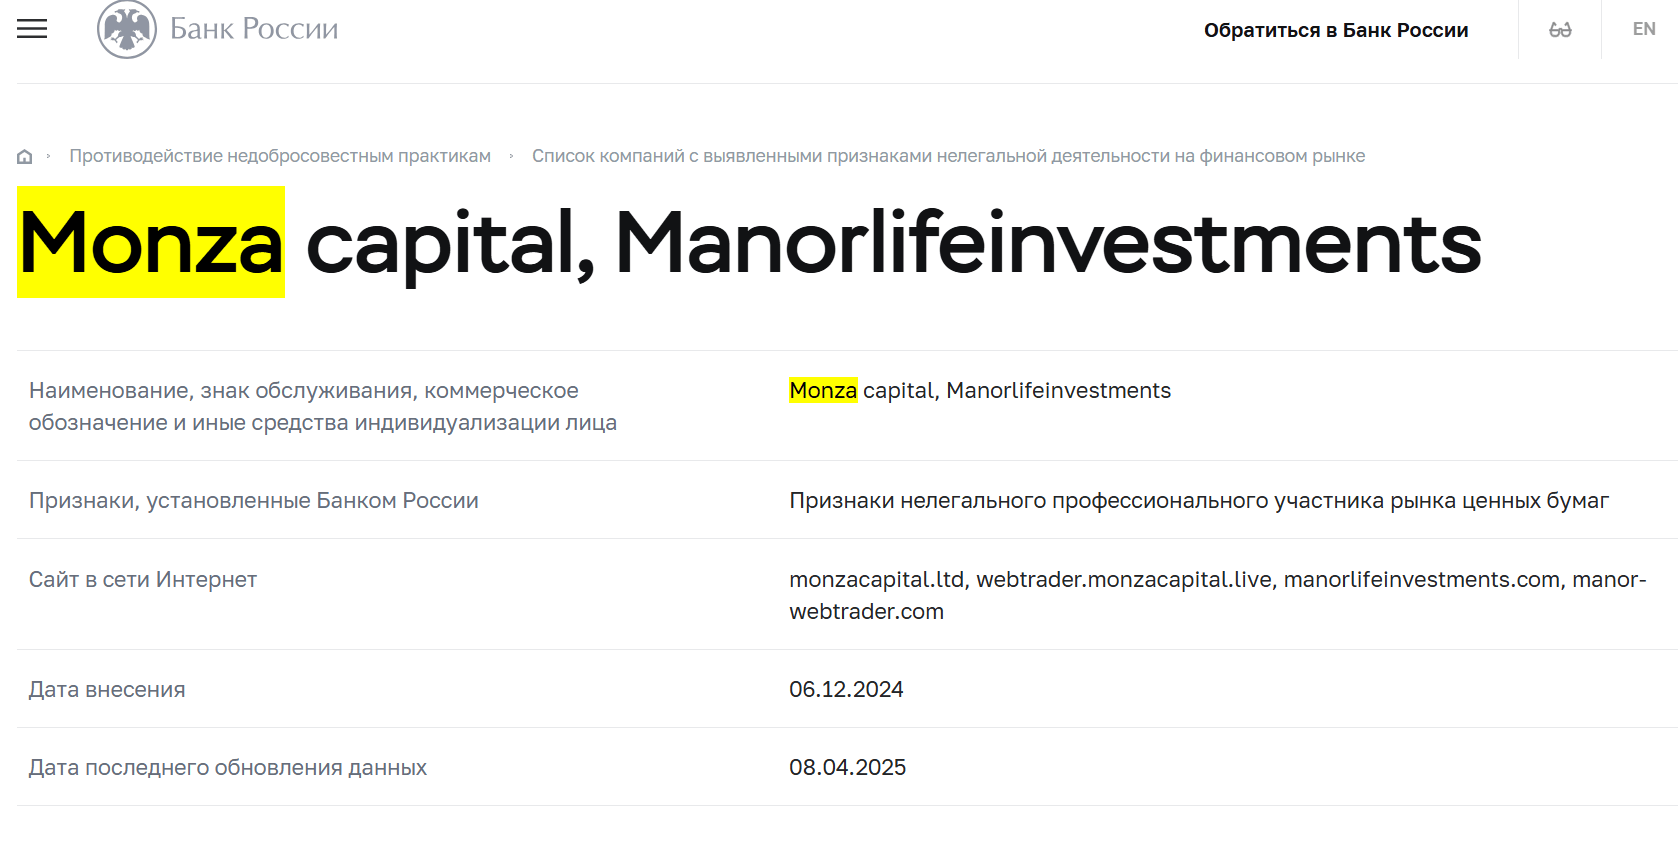This screenshot has height=845, width=1678.
Task: Go to home via breadcrumb house icon
Action: [x=25, y=156]
